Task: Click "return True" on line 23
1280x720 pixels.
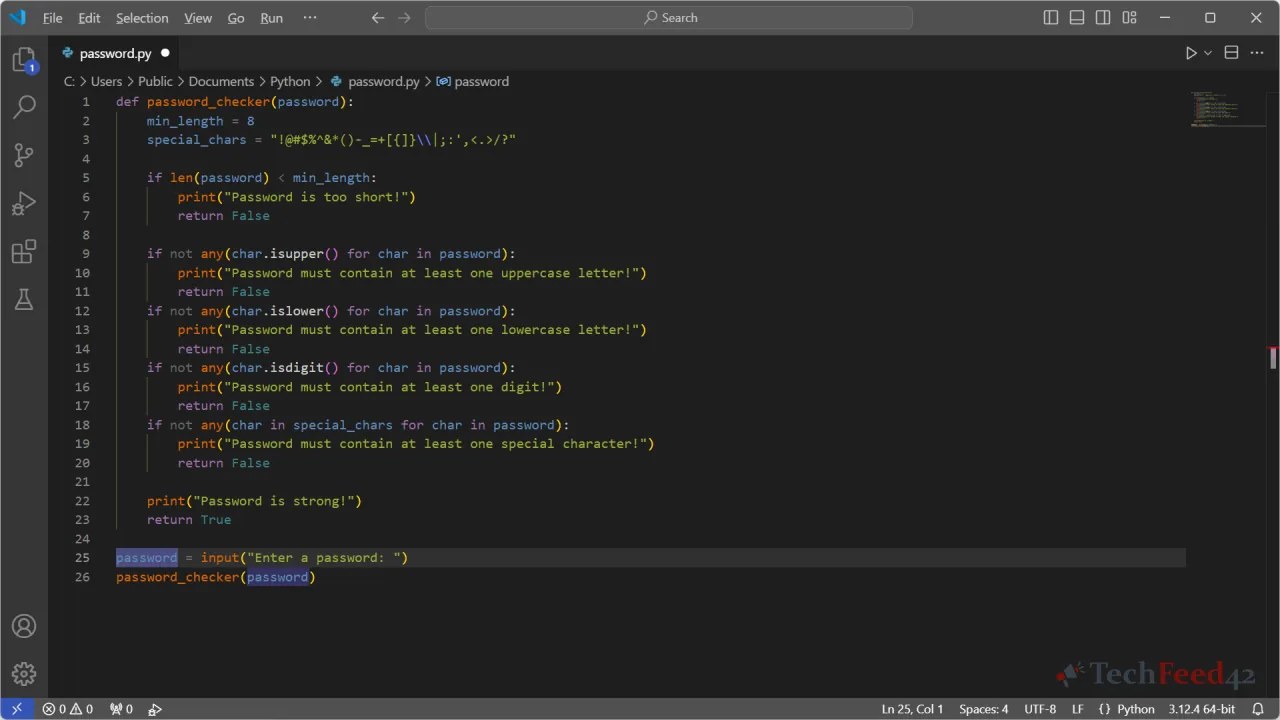Action: tap(189, 520)
